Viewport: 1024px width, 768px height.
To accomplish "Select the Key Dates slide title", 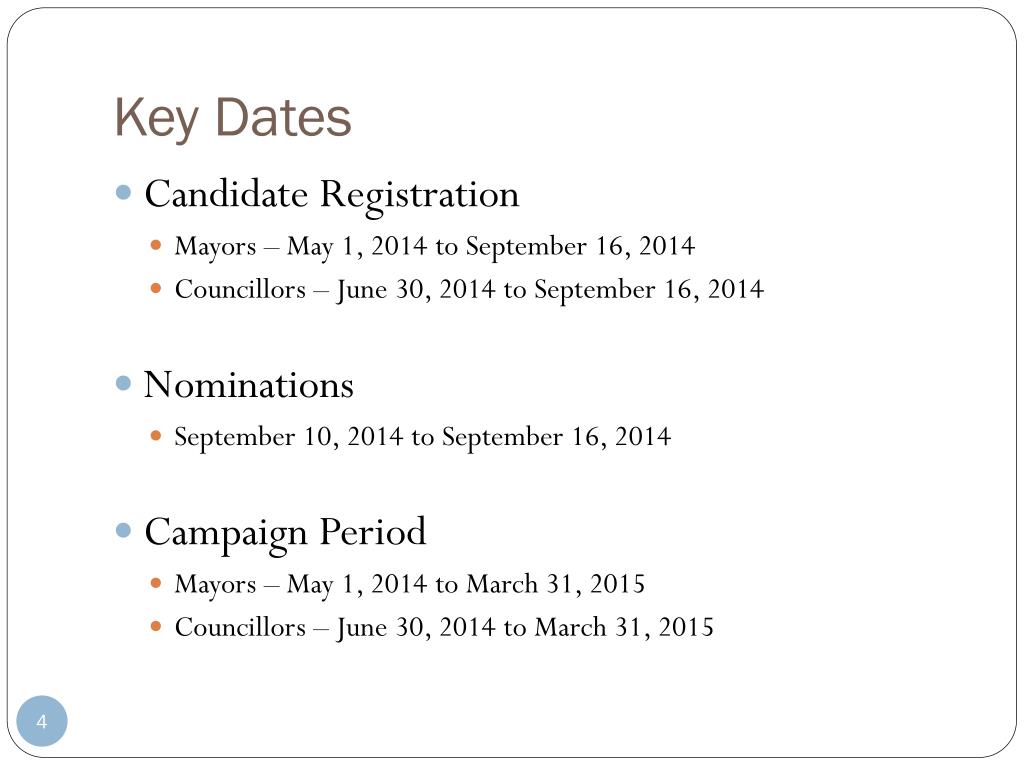I will [x=233, y=118].
